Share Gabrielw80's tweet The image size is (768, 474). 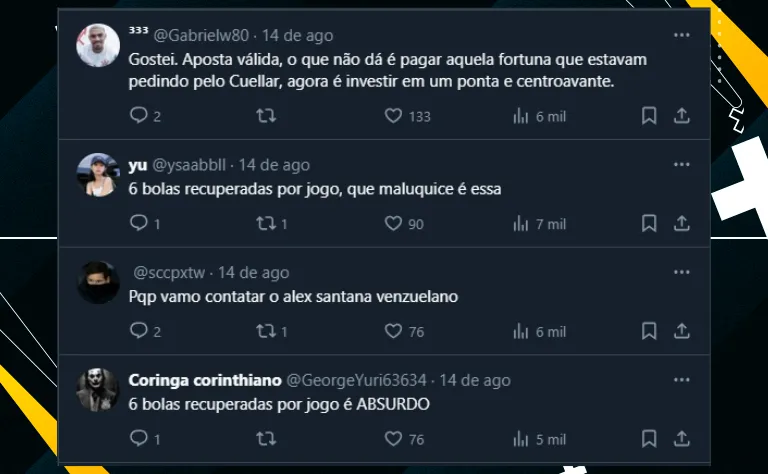(682, 116)
